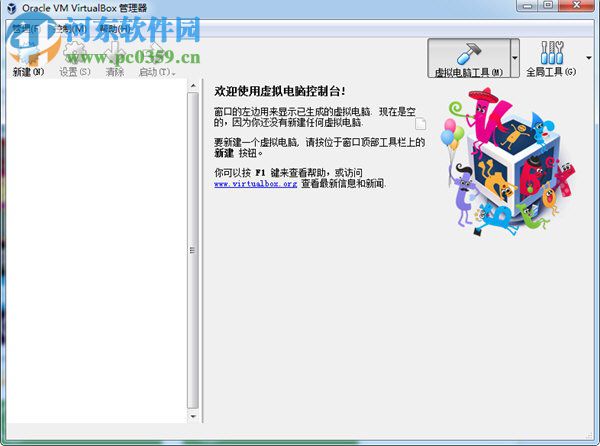600x446 pixels.
Task: Open the 管理(F) menu
Action: (26, 29)
